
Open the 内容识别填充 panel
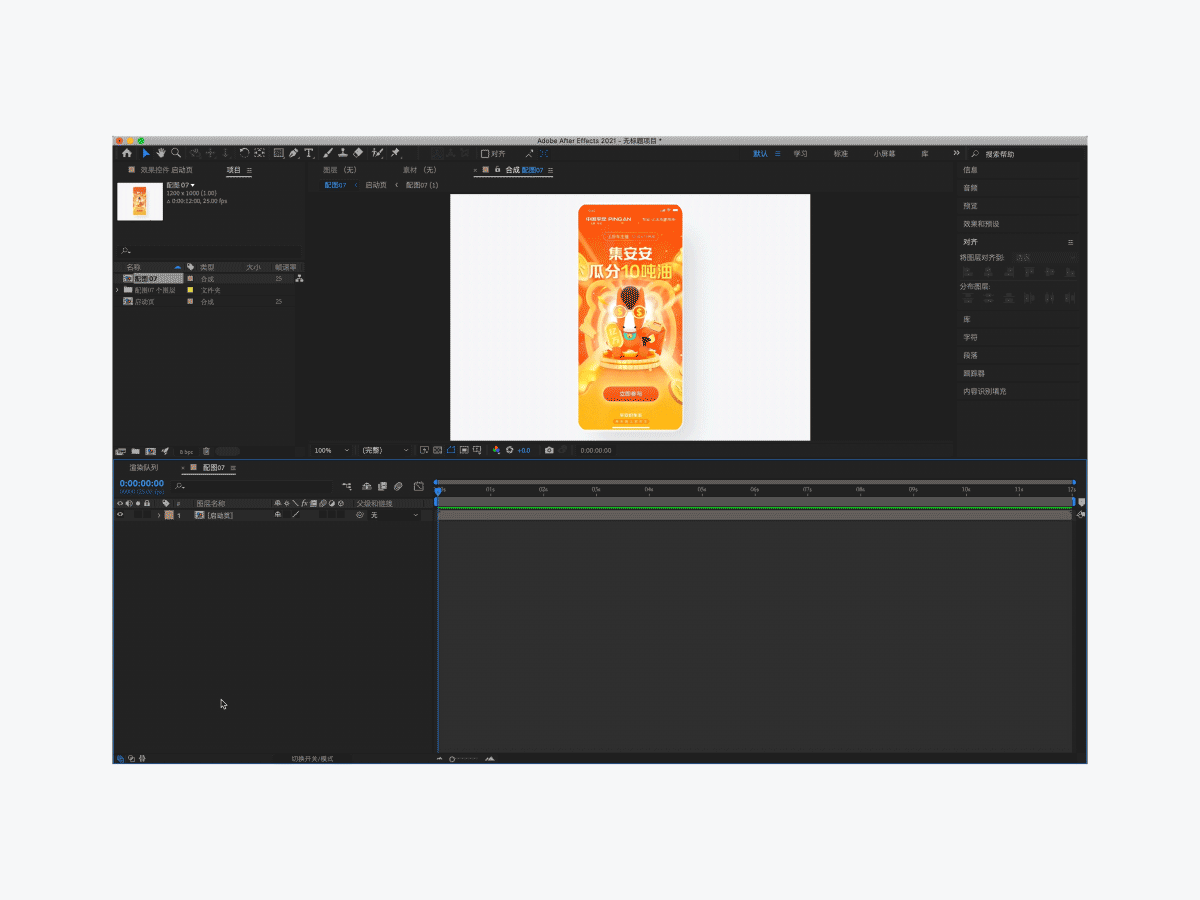pos(985,391)
